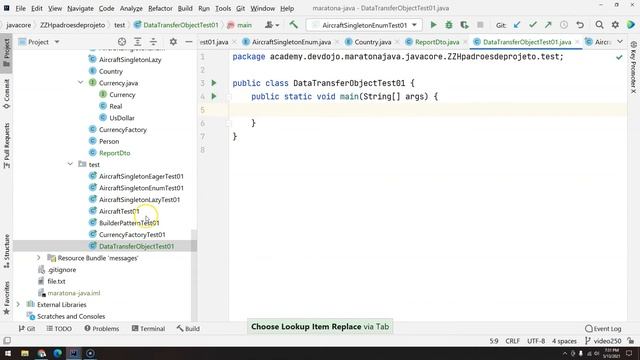Expand Resource Bundle 'messages'
Viewport: 640px width, 360px height.
coord(39,258)
